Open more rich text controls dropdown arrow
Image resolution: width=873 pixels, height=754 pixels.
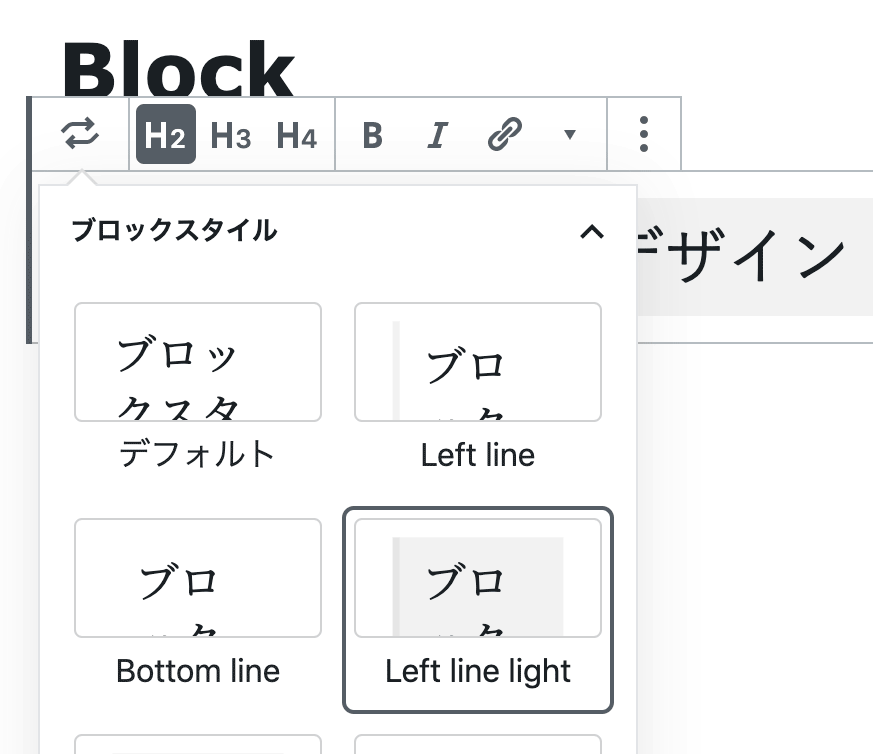(570, 134)
